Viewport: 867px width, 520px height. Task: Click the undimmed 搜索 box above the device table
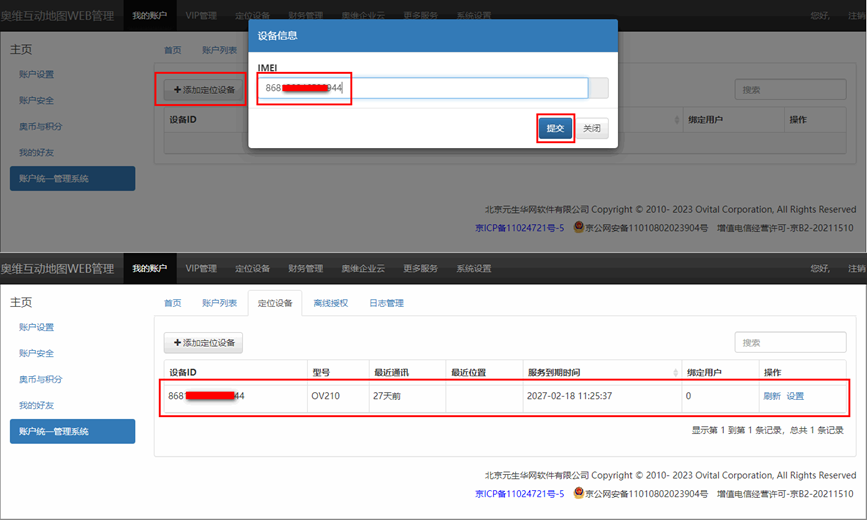[x=790, y=343]
